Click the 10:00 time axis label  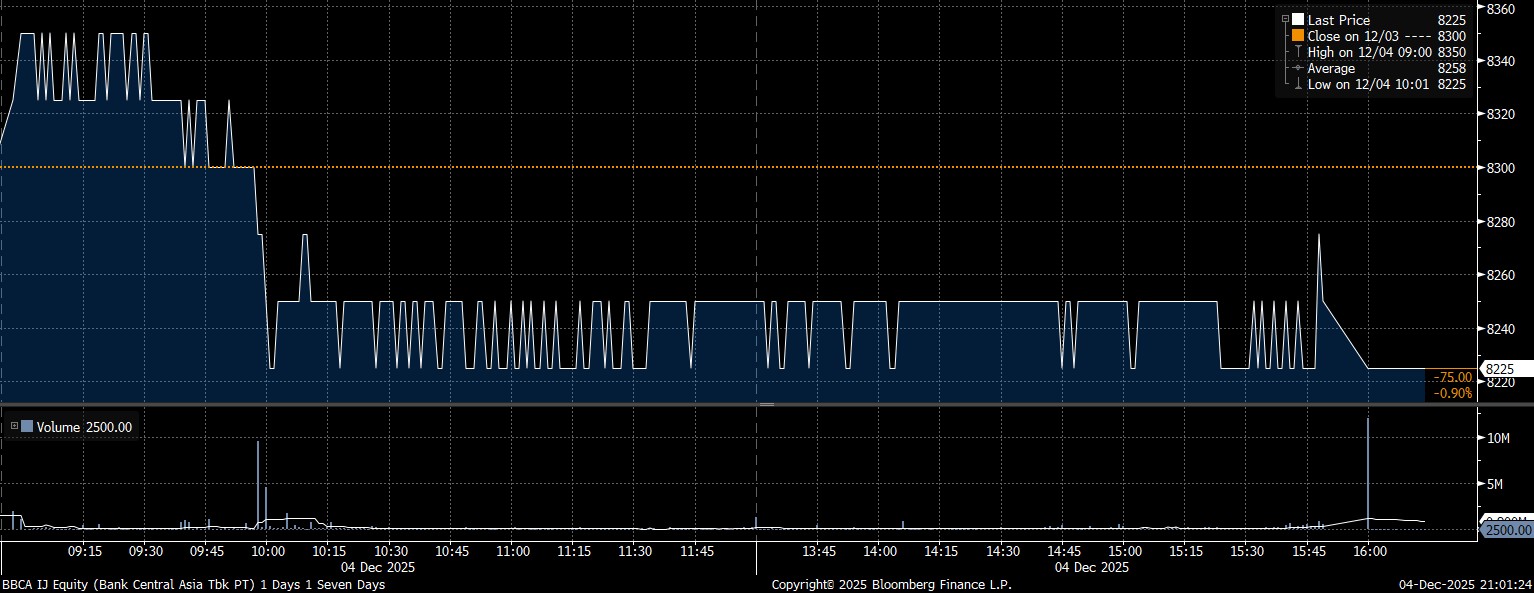tap(269, 552)
